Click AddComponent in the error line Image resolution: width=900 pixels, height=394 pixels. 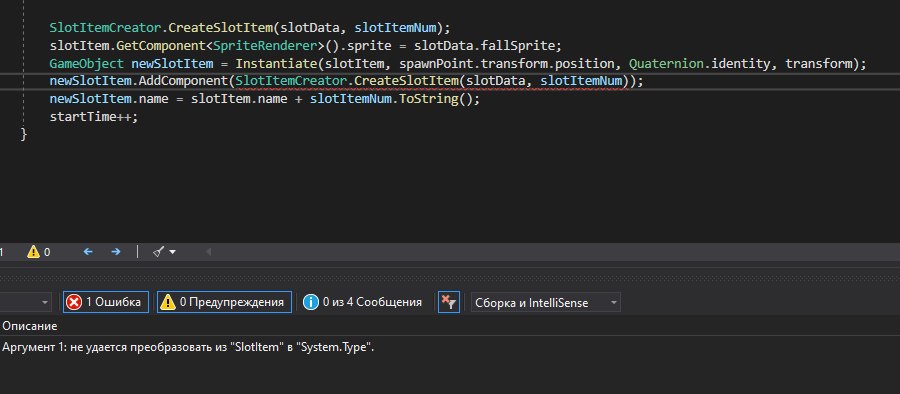point(184,81)
